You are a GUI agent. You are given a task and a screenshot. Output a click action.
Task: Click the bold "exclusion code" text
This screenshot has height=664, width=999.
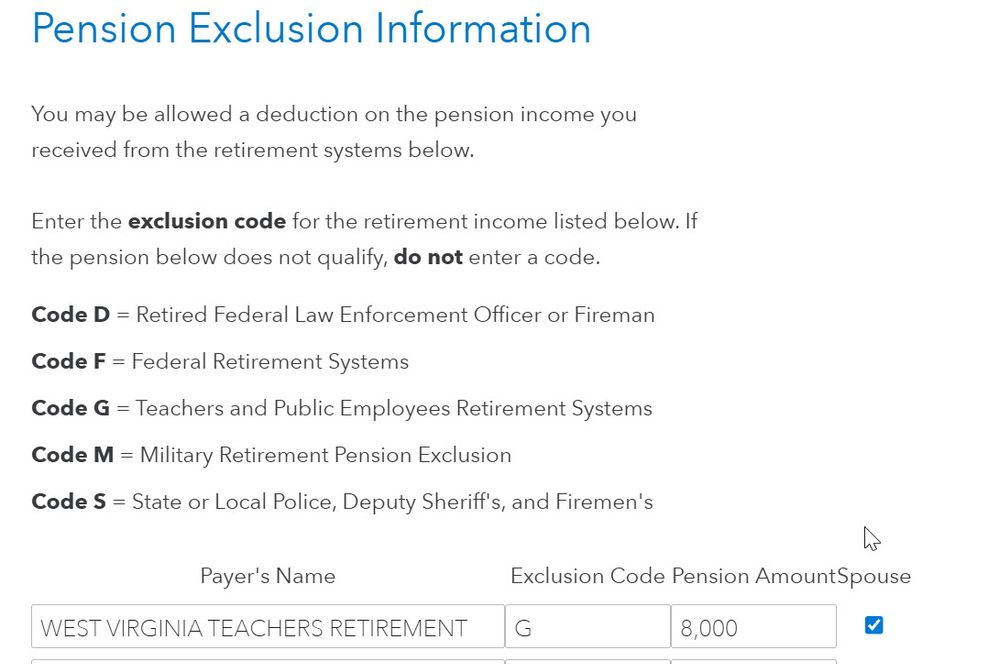206,221
